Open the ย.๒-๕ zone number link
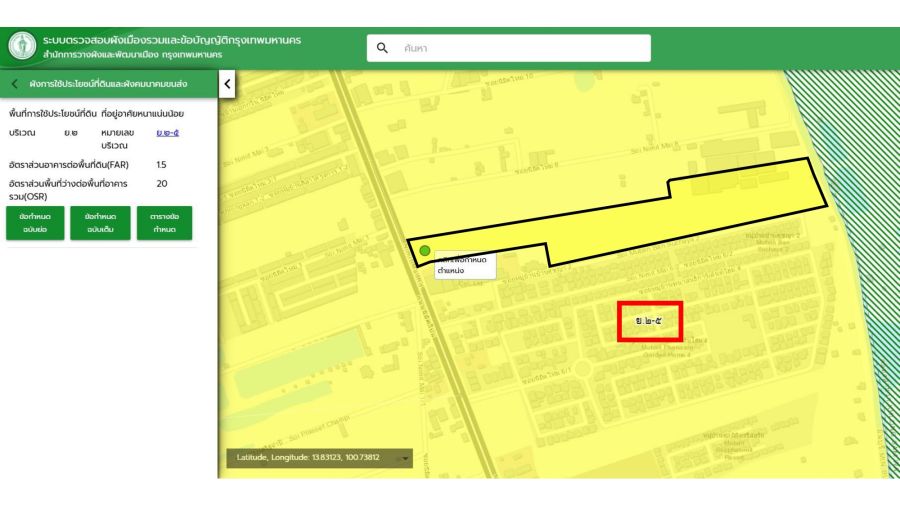Image resolution: width=900 pixels, height=506 pixels. [168, 132]
